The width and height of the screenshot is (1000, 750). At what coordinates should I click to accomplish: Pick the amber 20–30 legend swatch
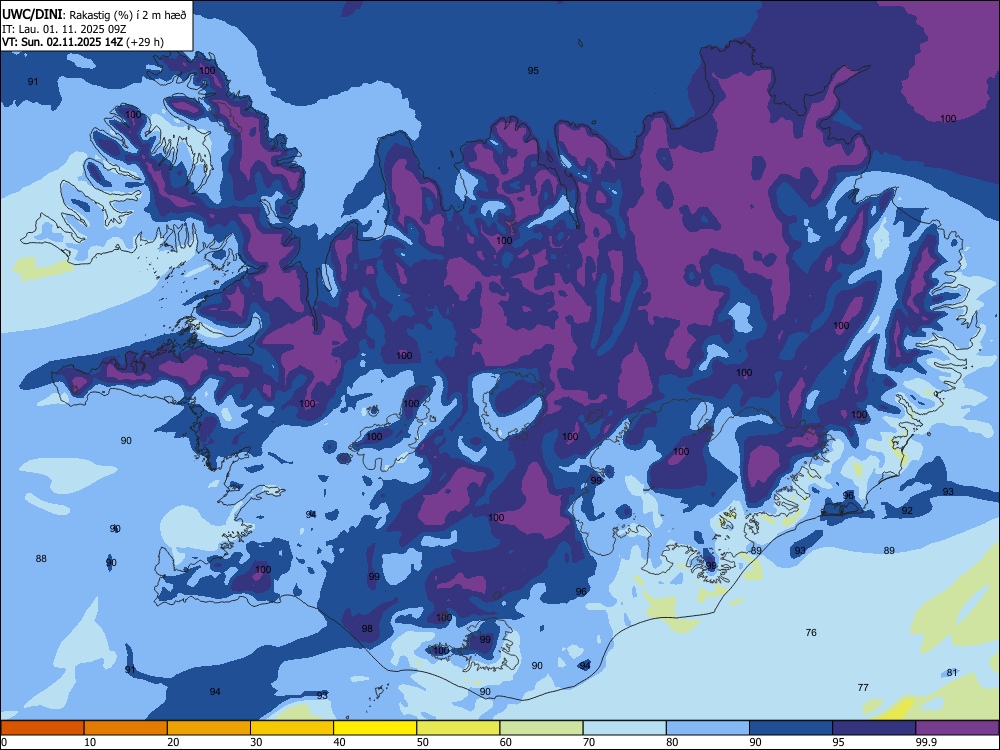(209, 728)
